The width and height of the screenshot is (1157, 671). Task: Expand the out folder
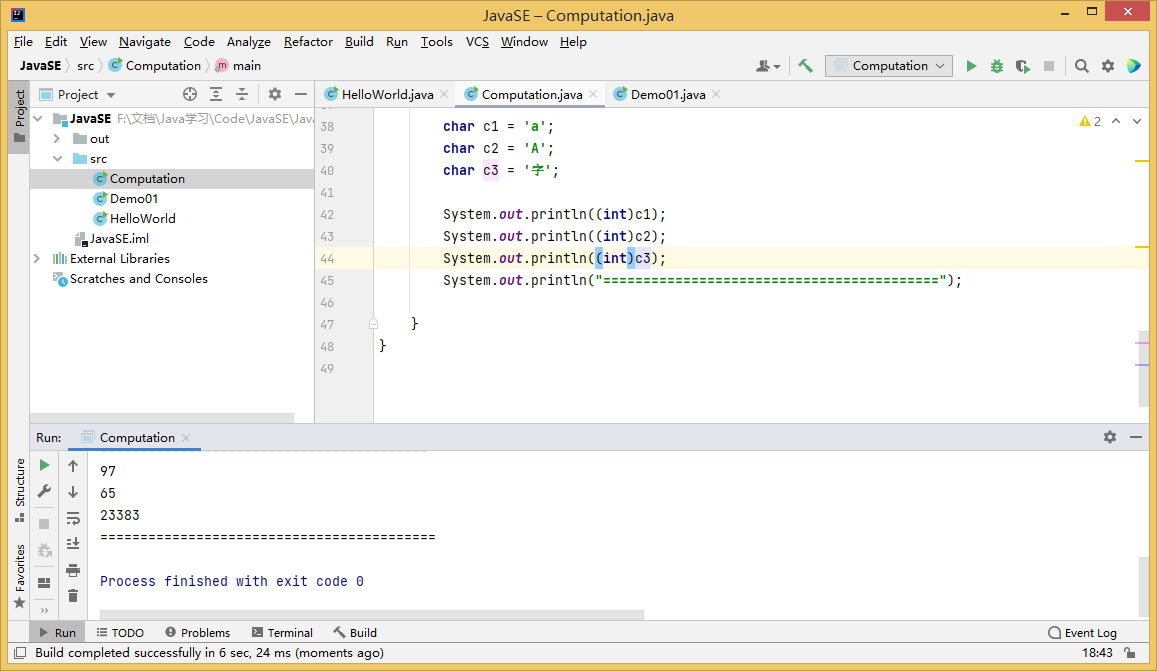(58, 139)
